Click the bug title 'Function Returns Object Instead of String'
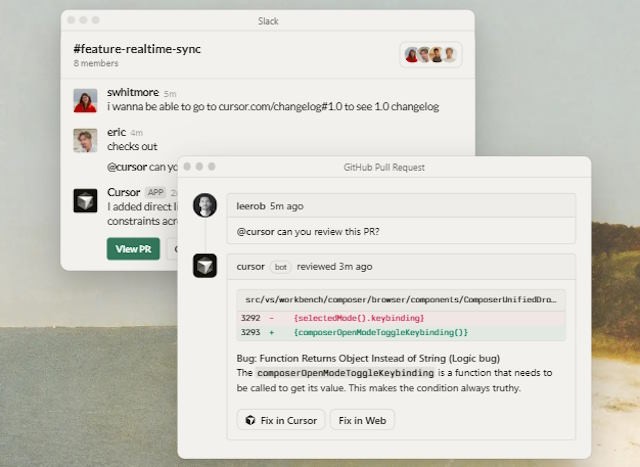 click(x=353, y=358)
